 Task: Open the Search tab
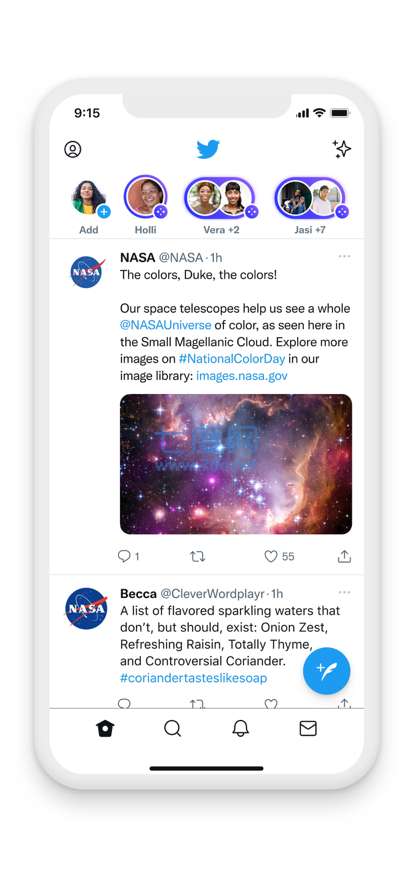tap(173, 729)
